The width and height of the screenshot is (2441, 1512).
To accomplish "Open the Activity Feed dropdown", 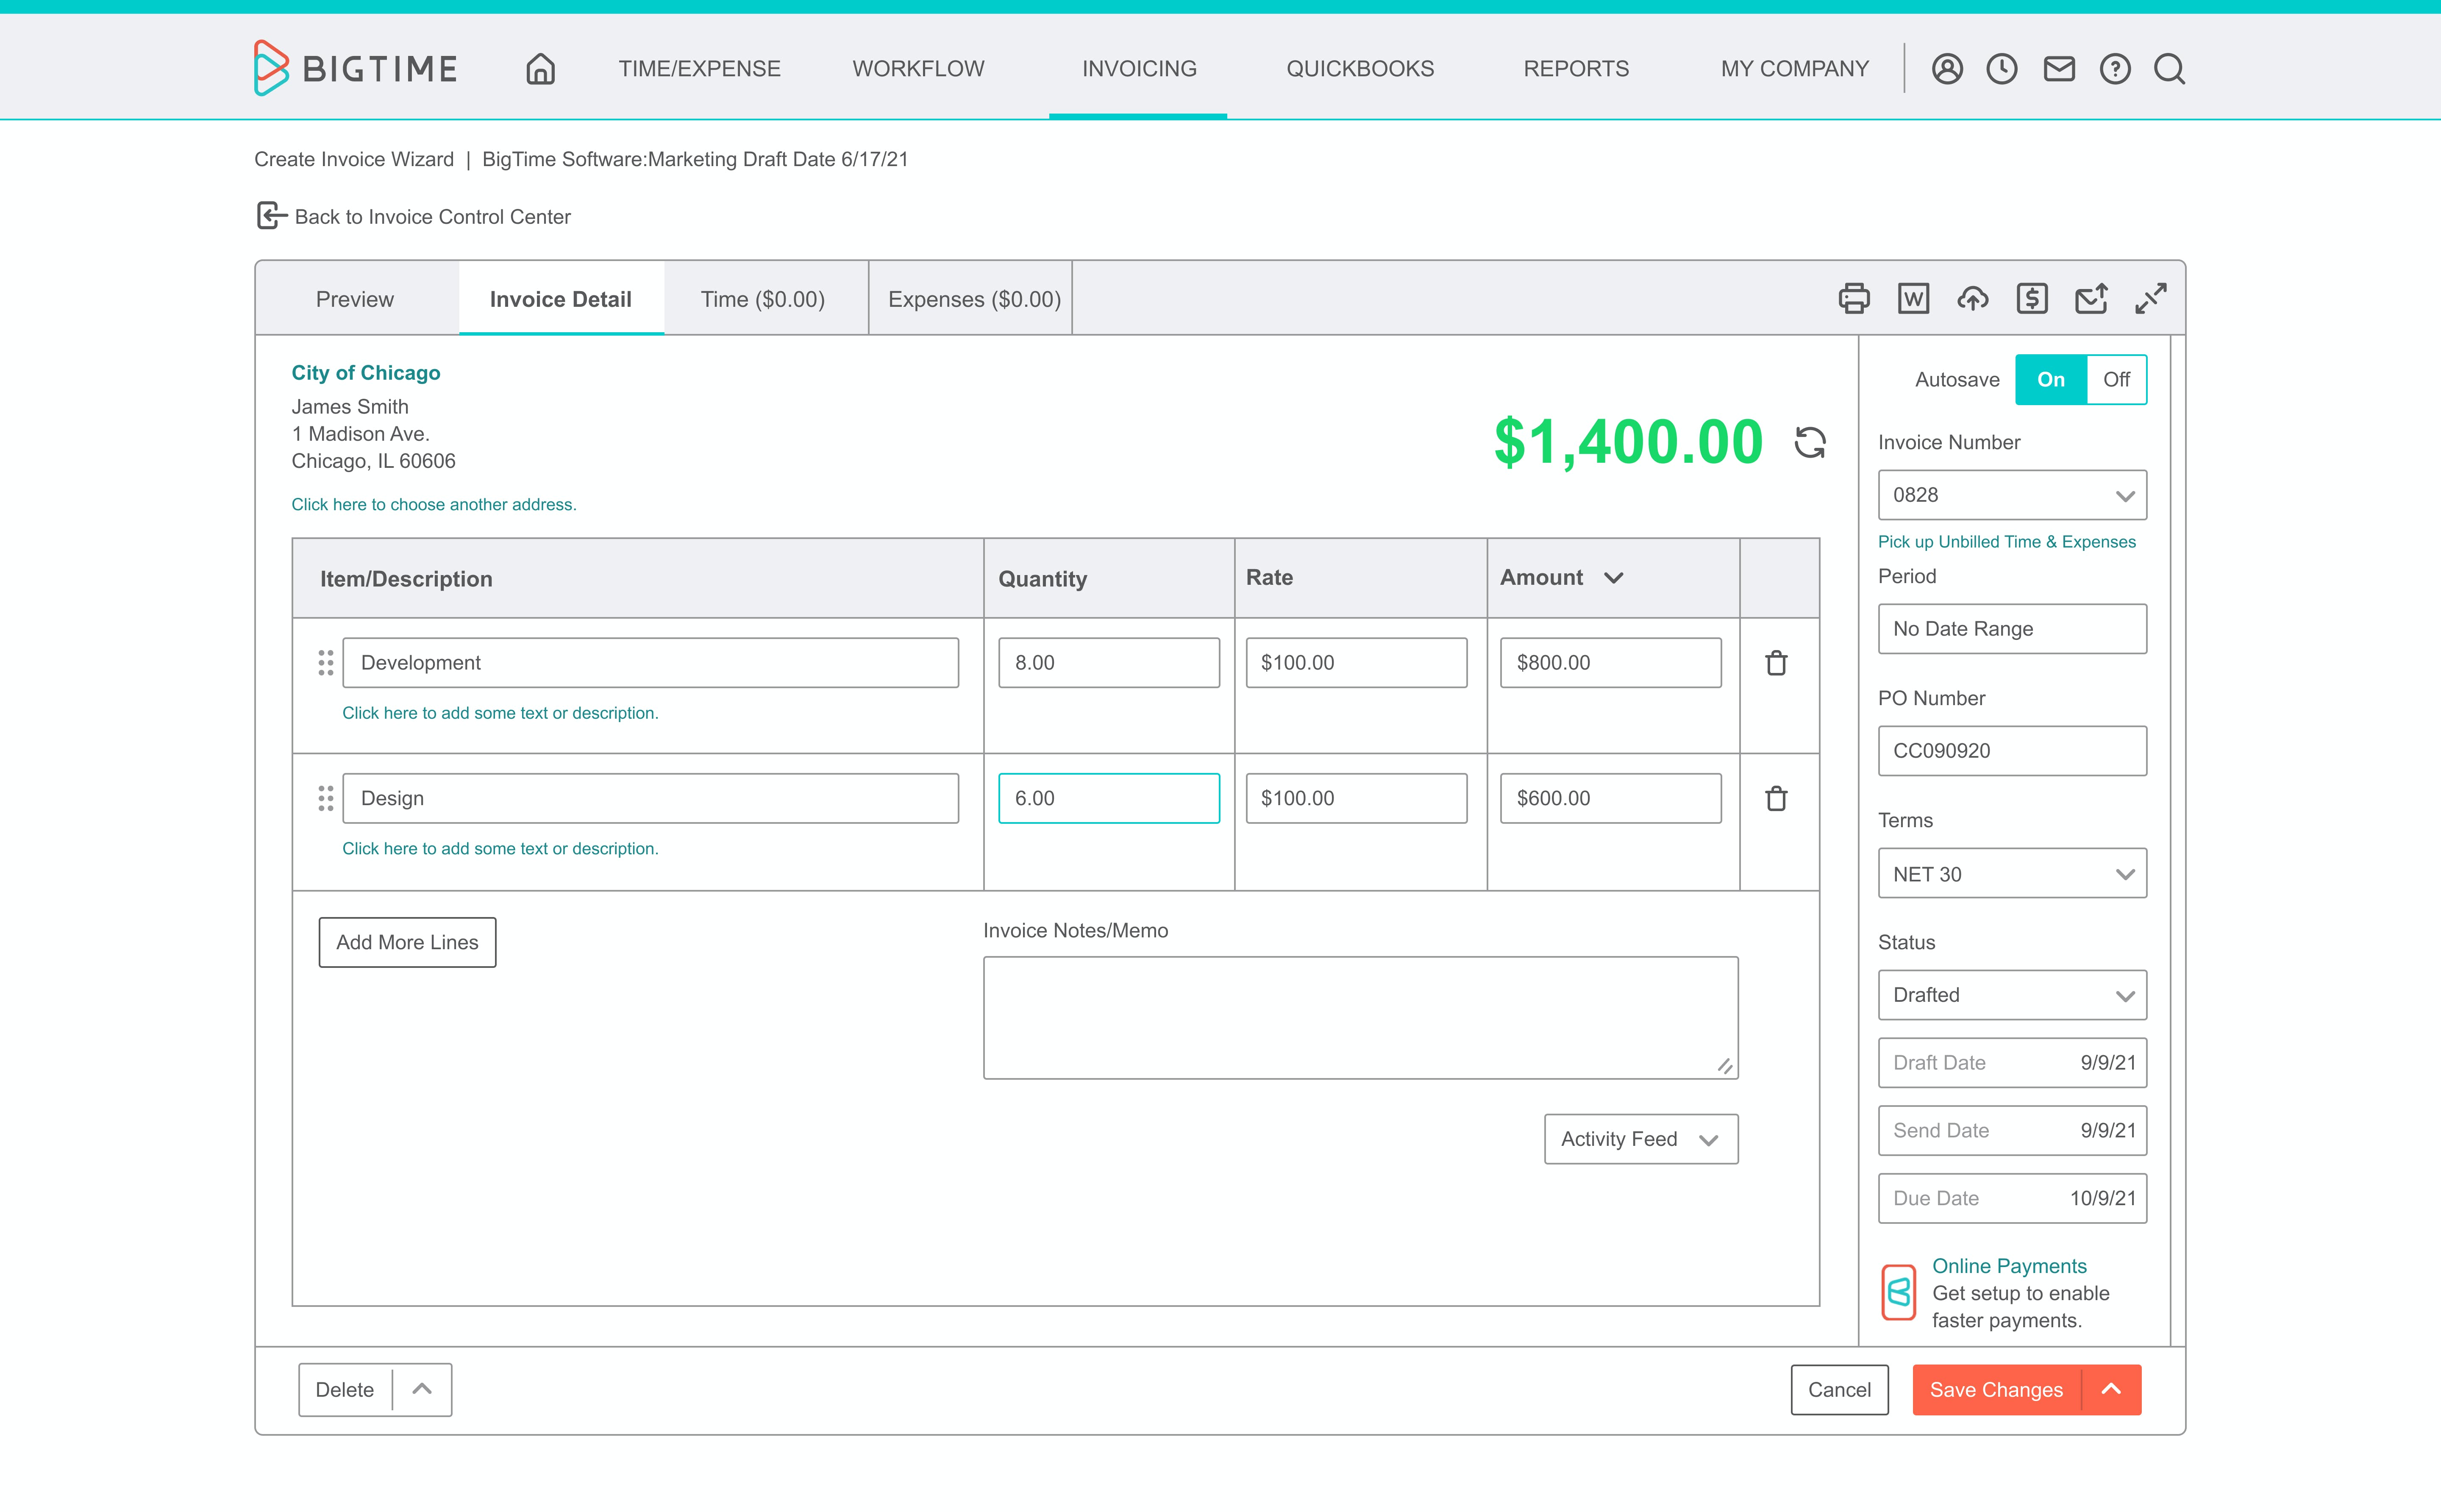I will (x=1640, y=1139).
